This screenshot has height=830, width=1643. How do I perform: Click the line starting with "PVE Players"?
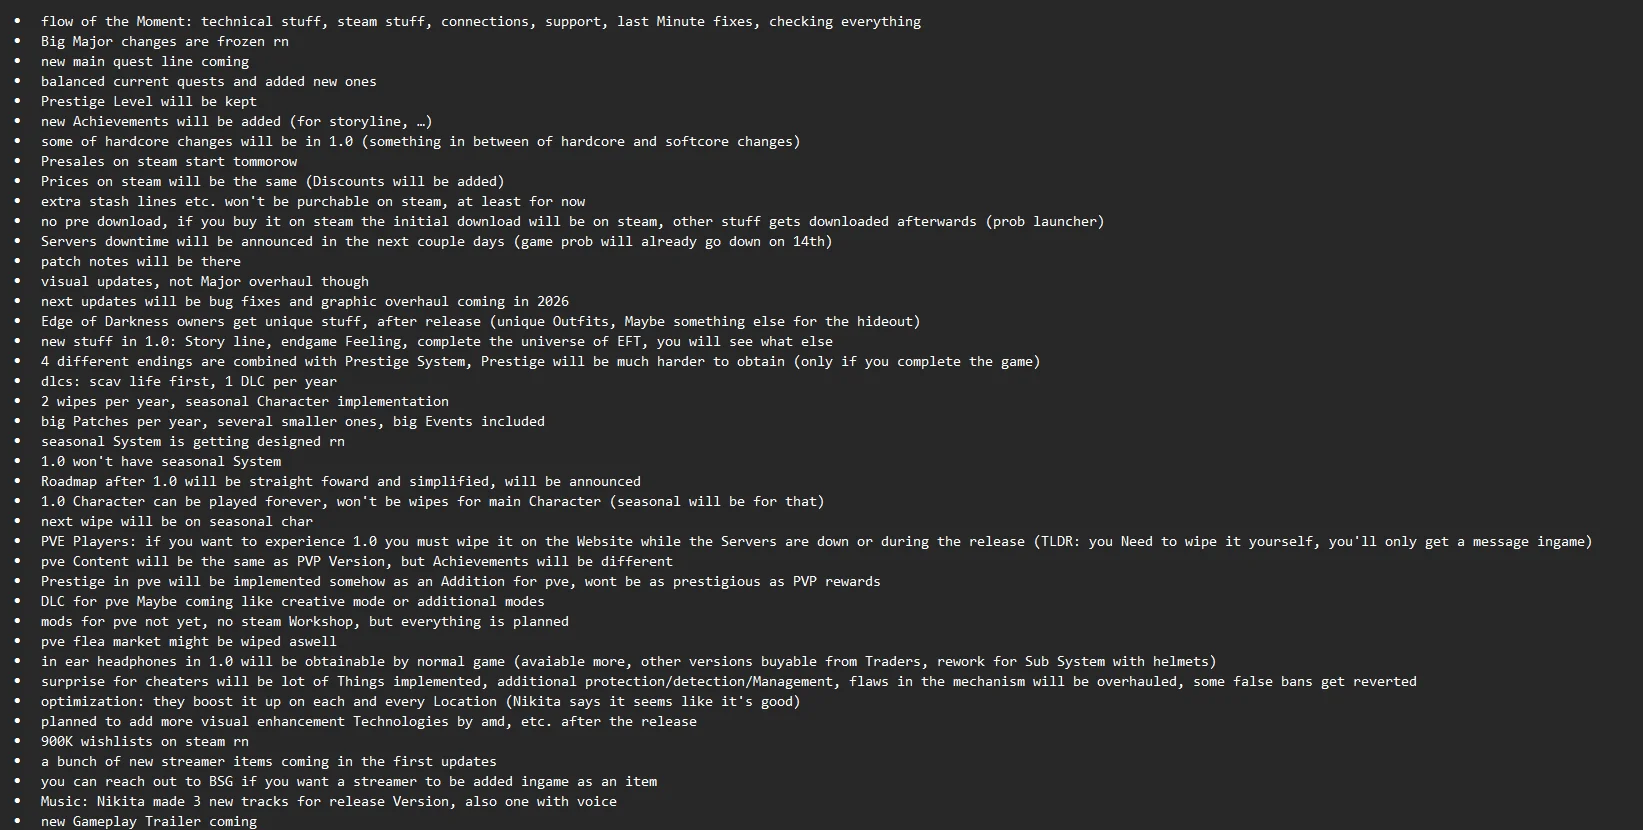click(816, 541)
